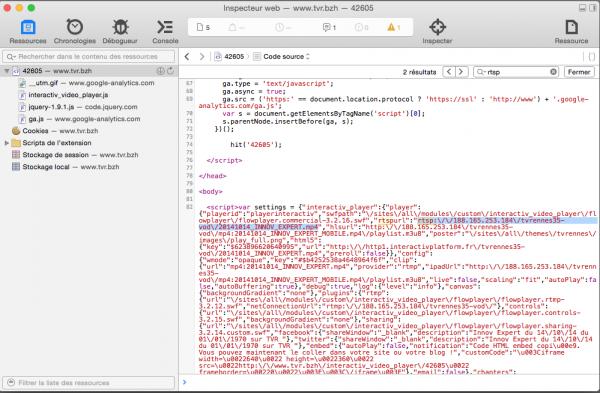This screenshot has width=600, height=393.
Task: Toggle the pretty print braces icon
Action: pyautogui.click(x=592, y=57)
